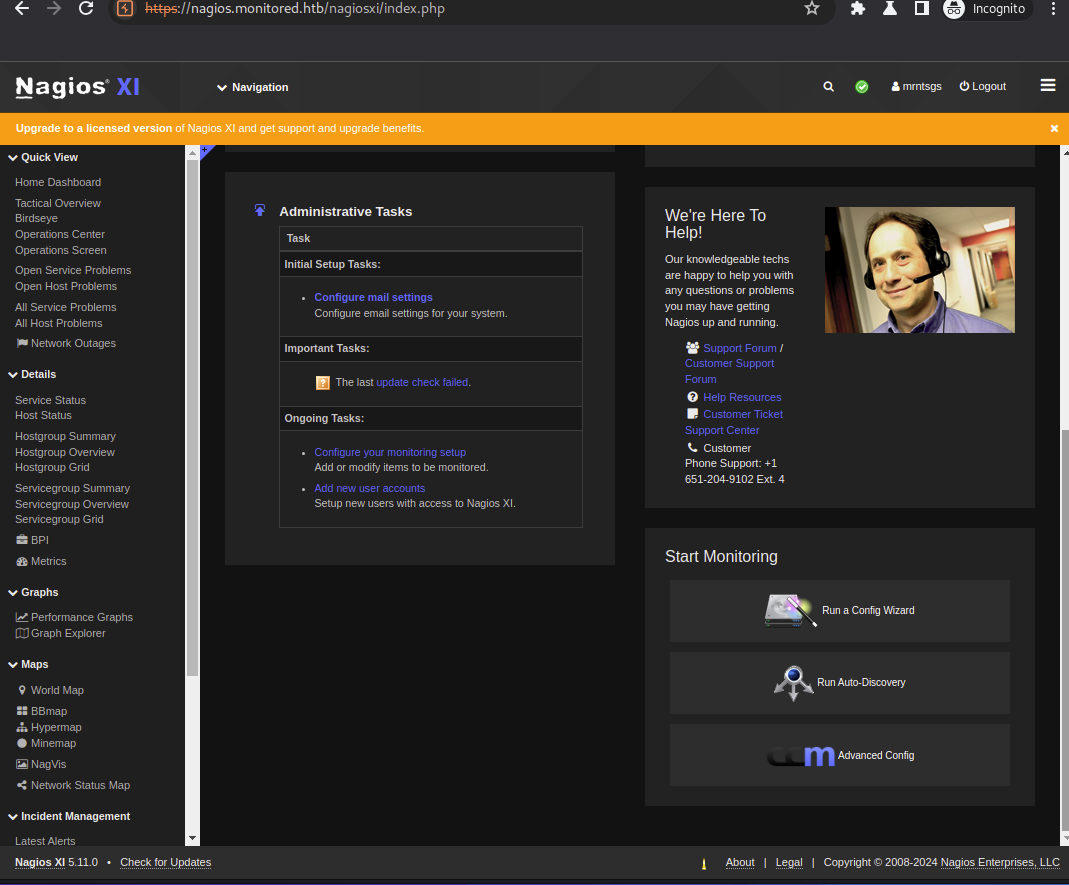Screen dimensions: 1069x885
Task: Click the green system status check icon
Action: 862,87
